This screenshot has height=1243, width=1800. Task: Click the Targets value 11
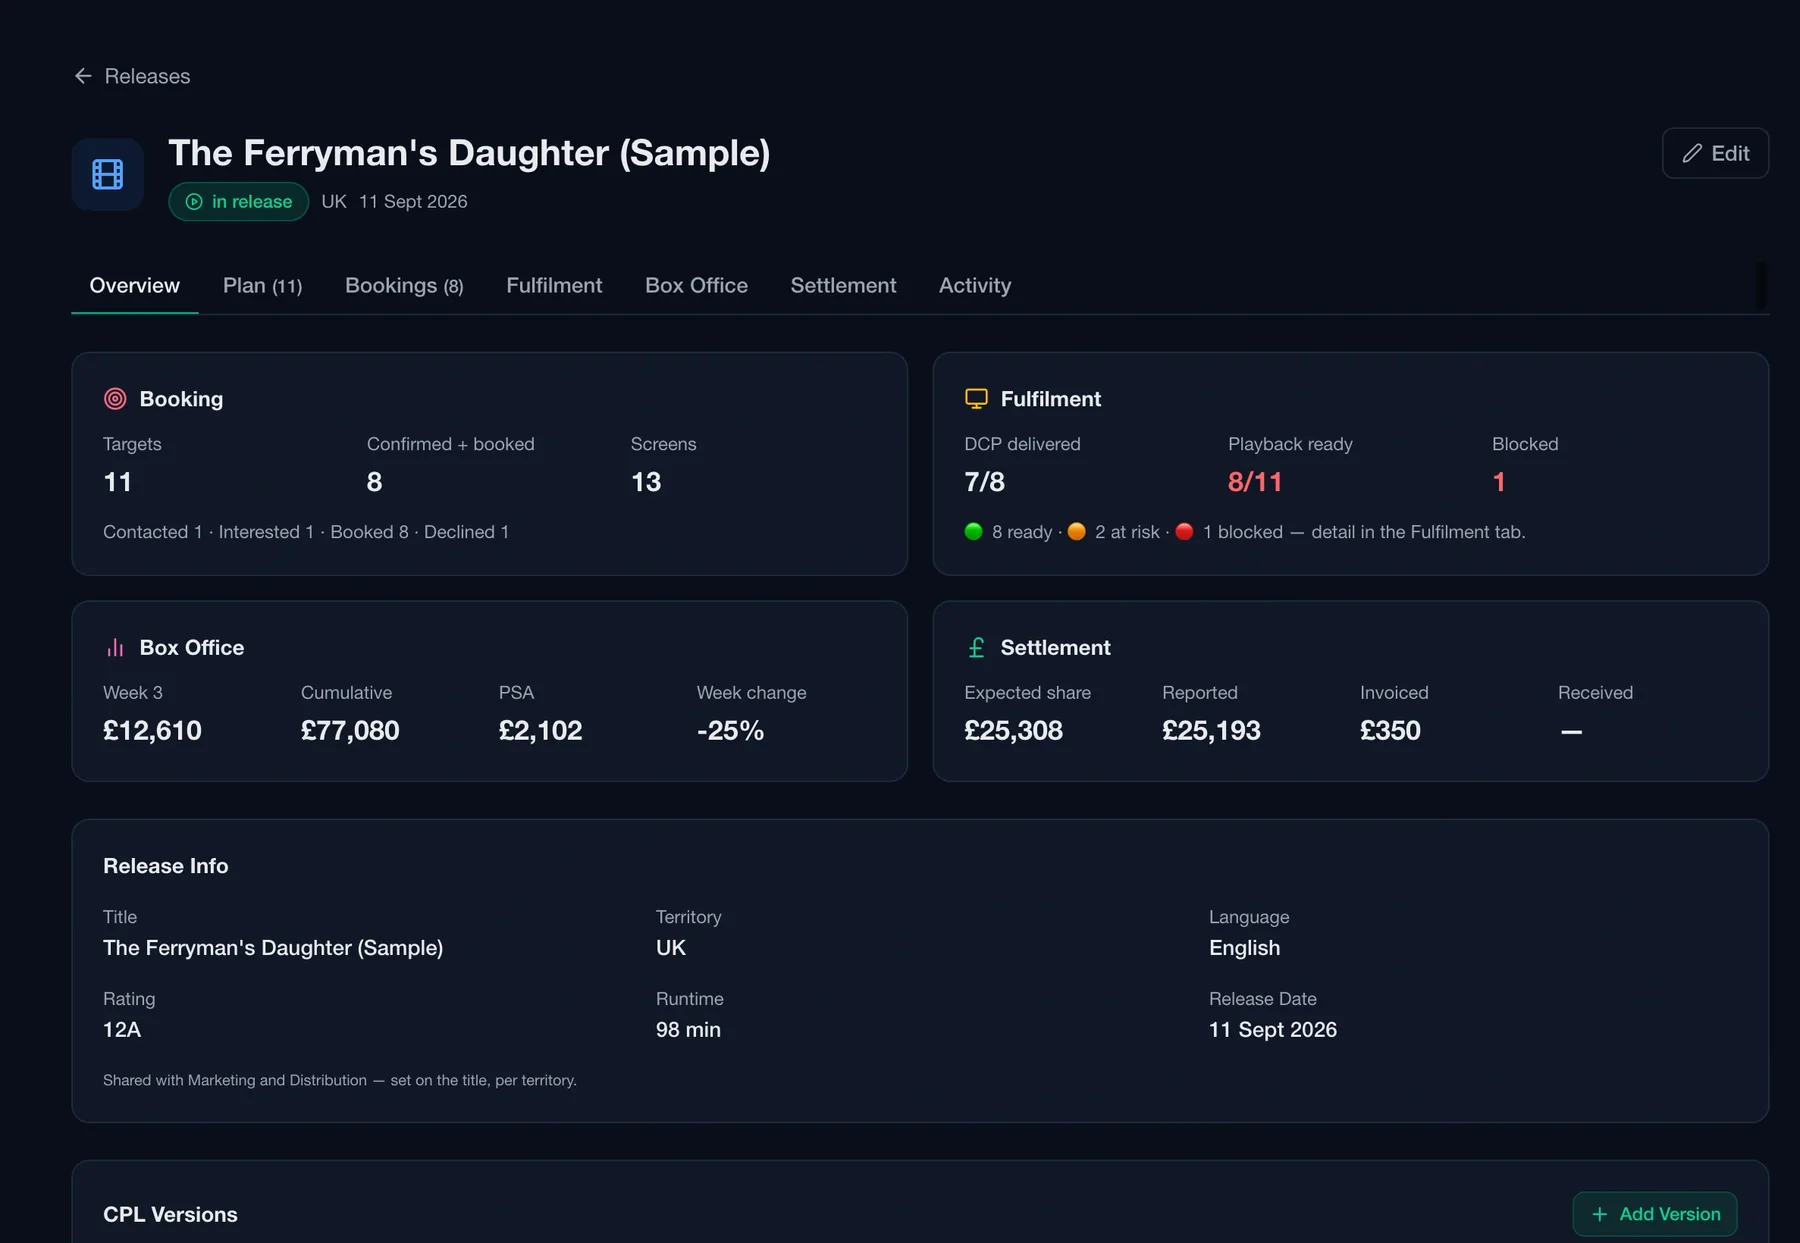click(118, 482)
